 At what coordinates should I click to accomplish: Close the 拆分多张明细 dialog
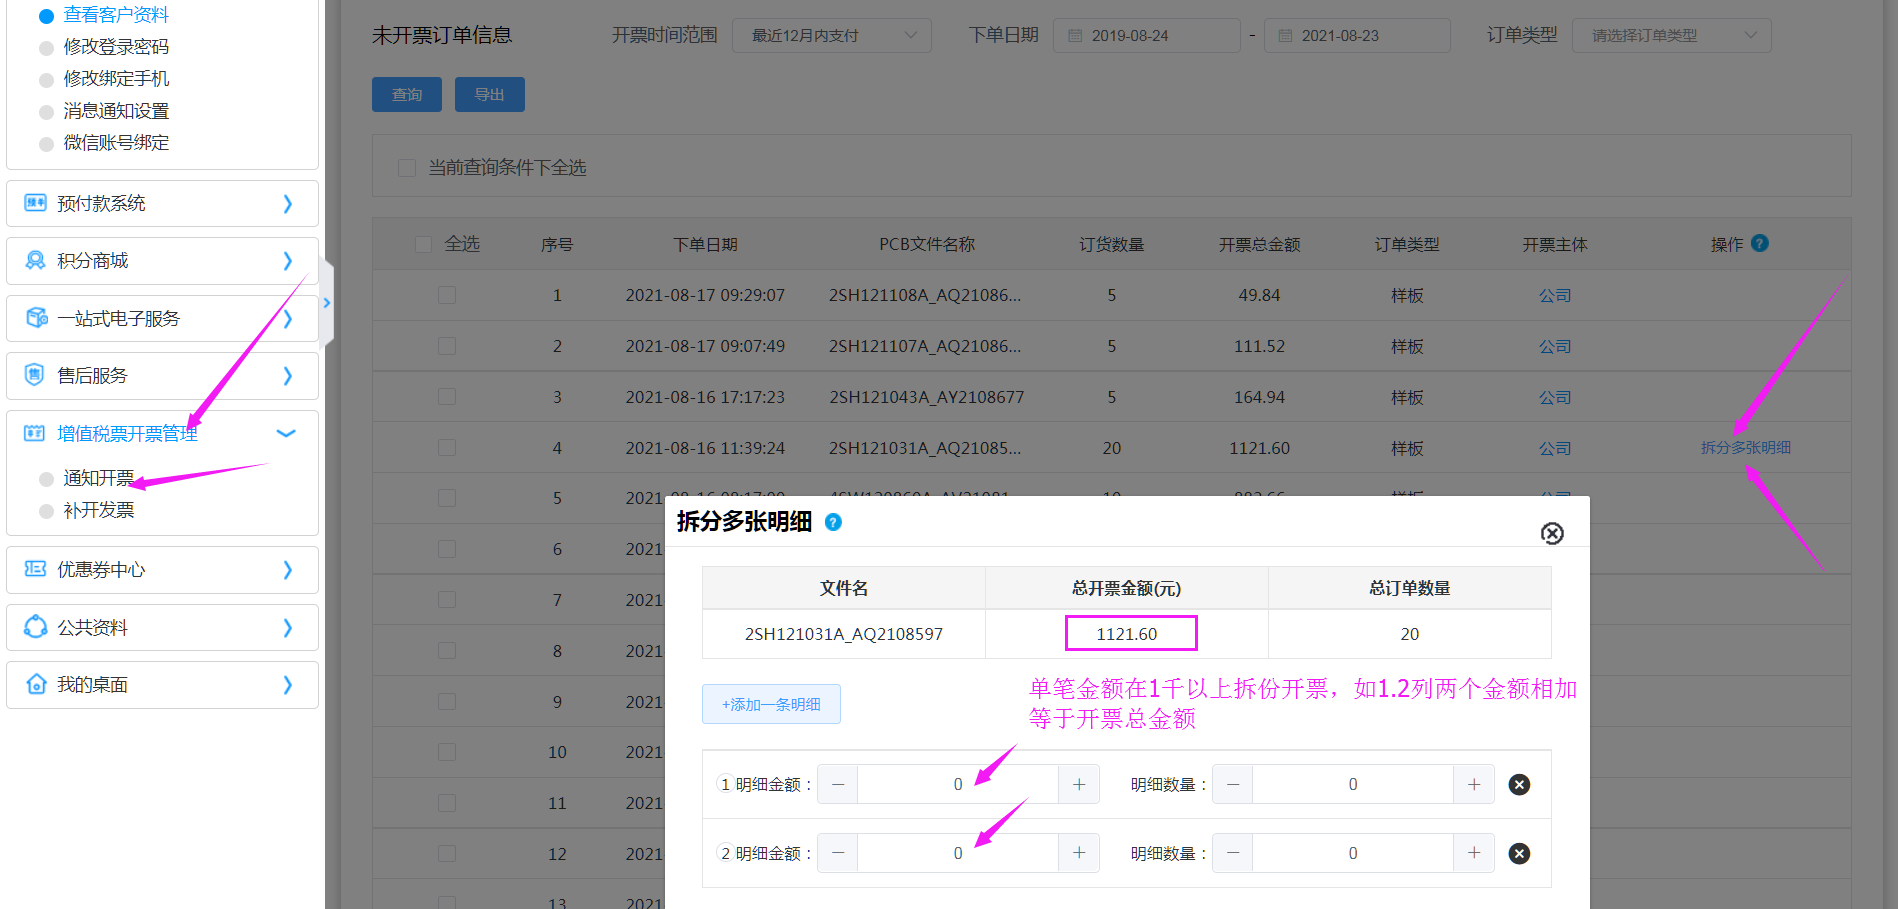[x=1552, y=534]
